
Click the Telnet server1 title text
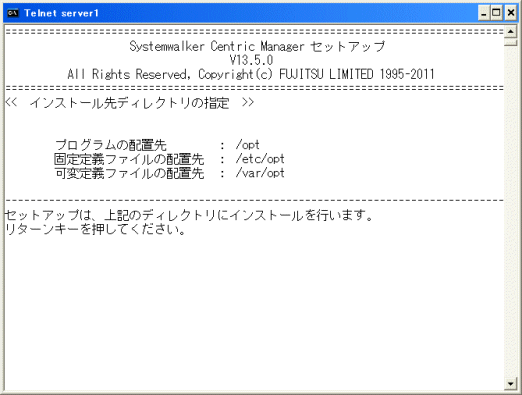click(x=61, y=13)
